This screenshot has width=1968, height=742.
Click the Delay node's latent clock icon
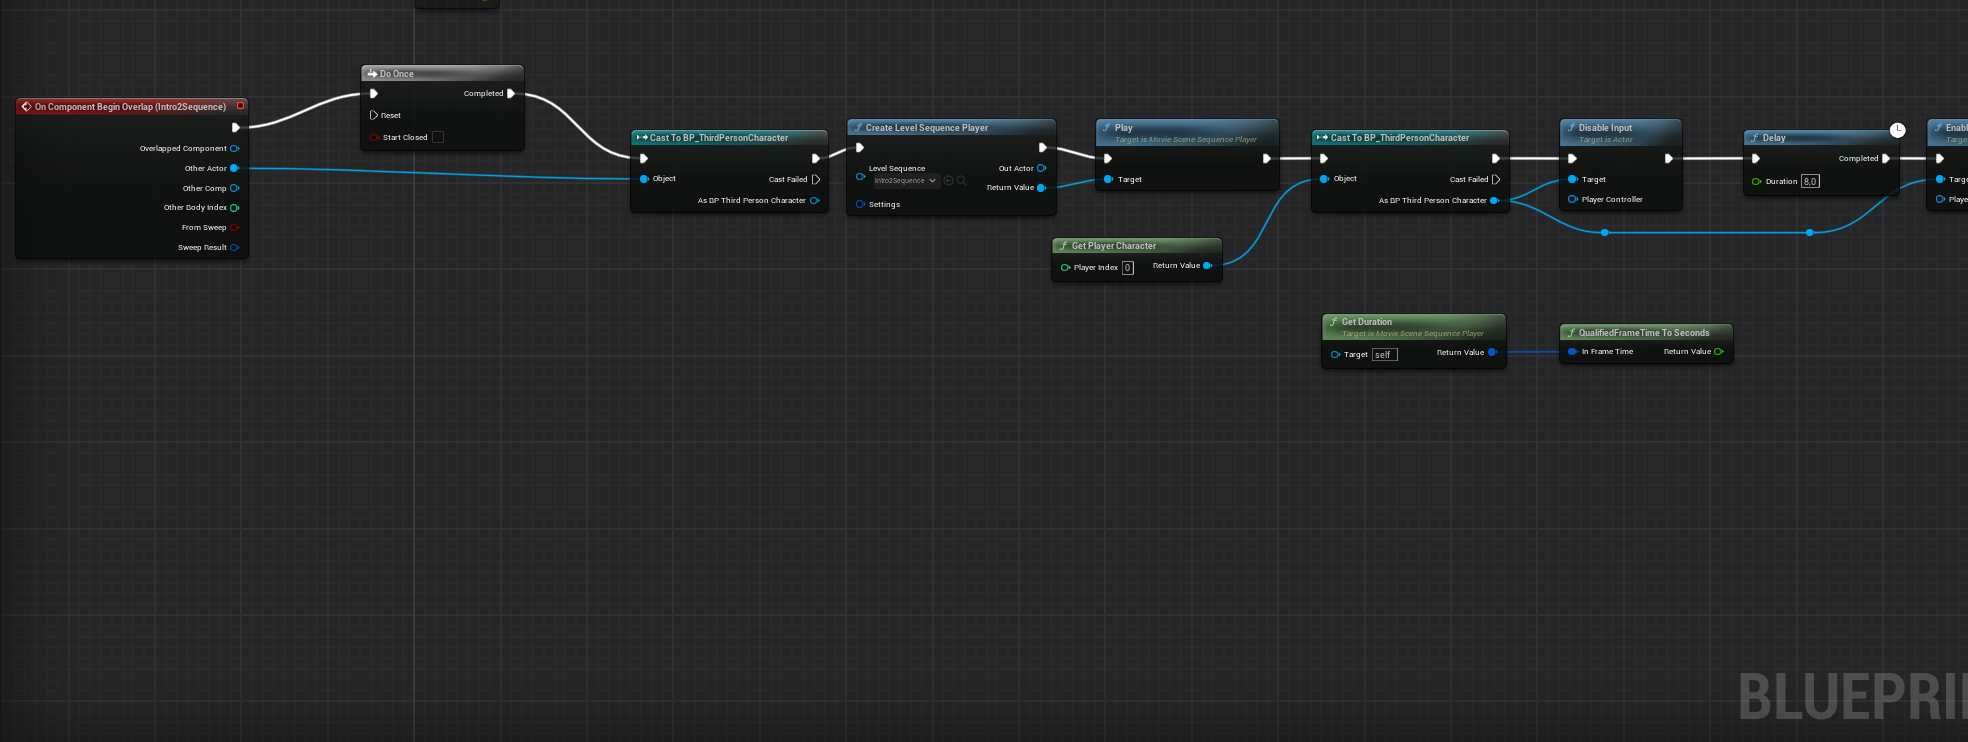click(x=1897, y=130)
